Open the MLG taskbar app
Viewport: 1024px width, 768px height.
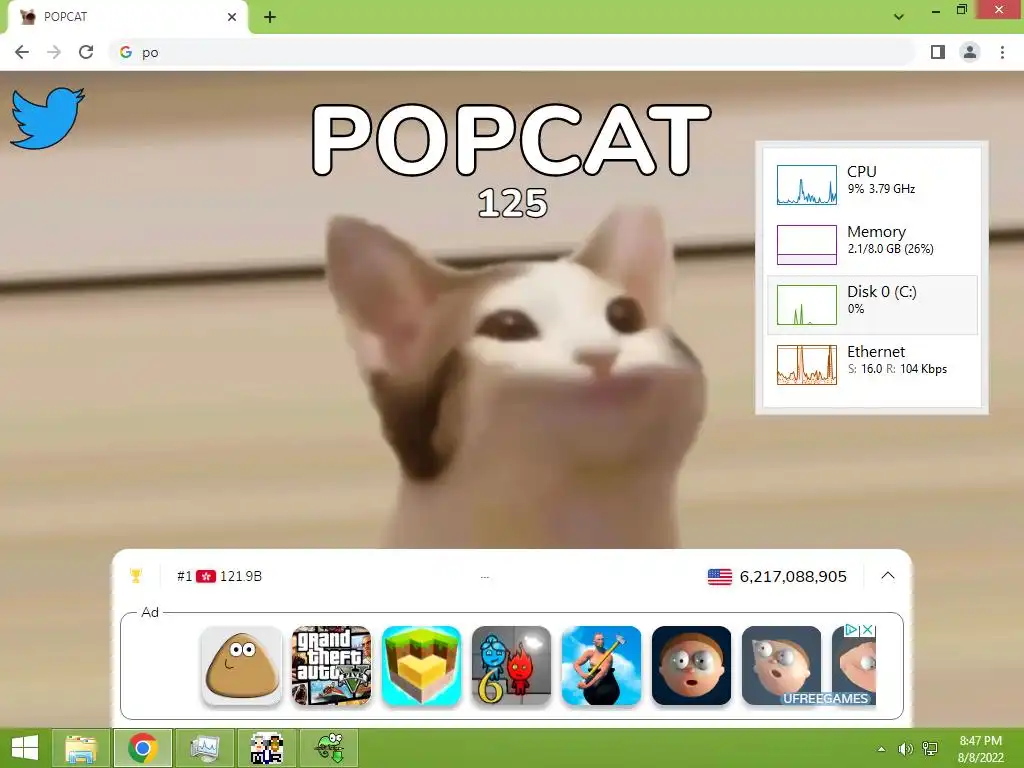click(x=266, y=748)
